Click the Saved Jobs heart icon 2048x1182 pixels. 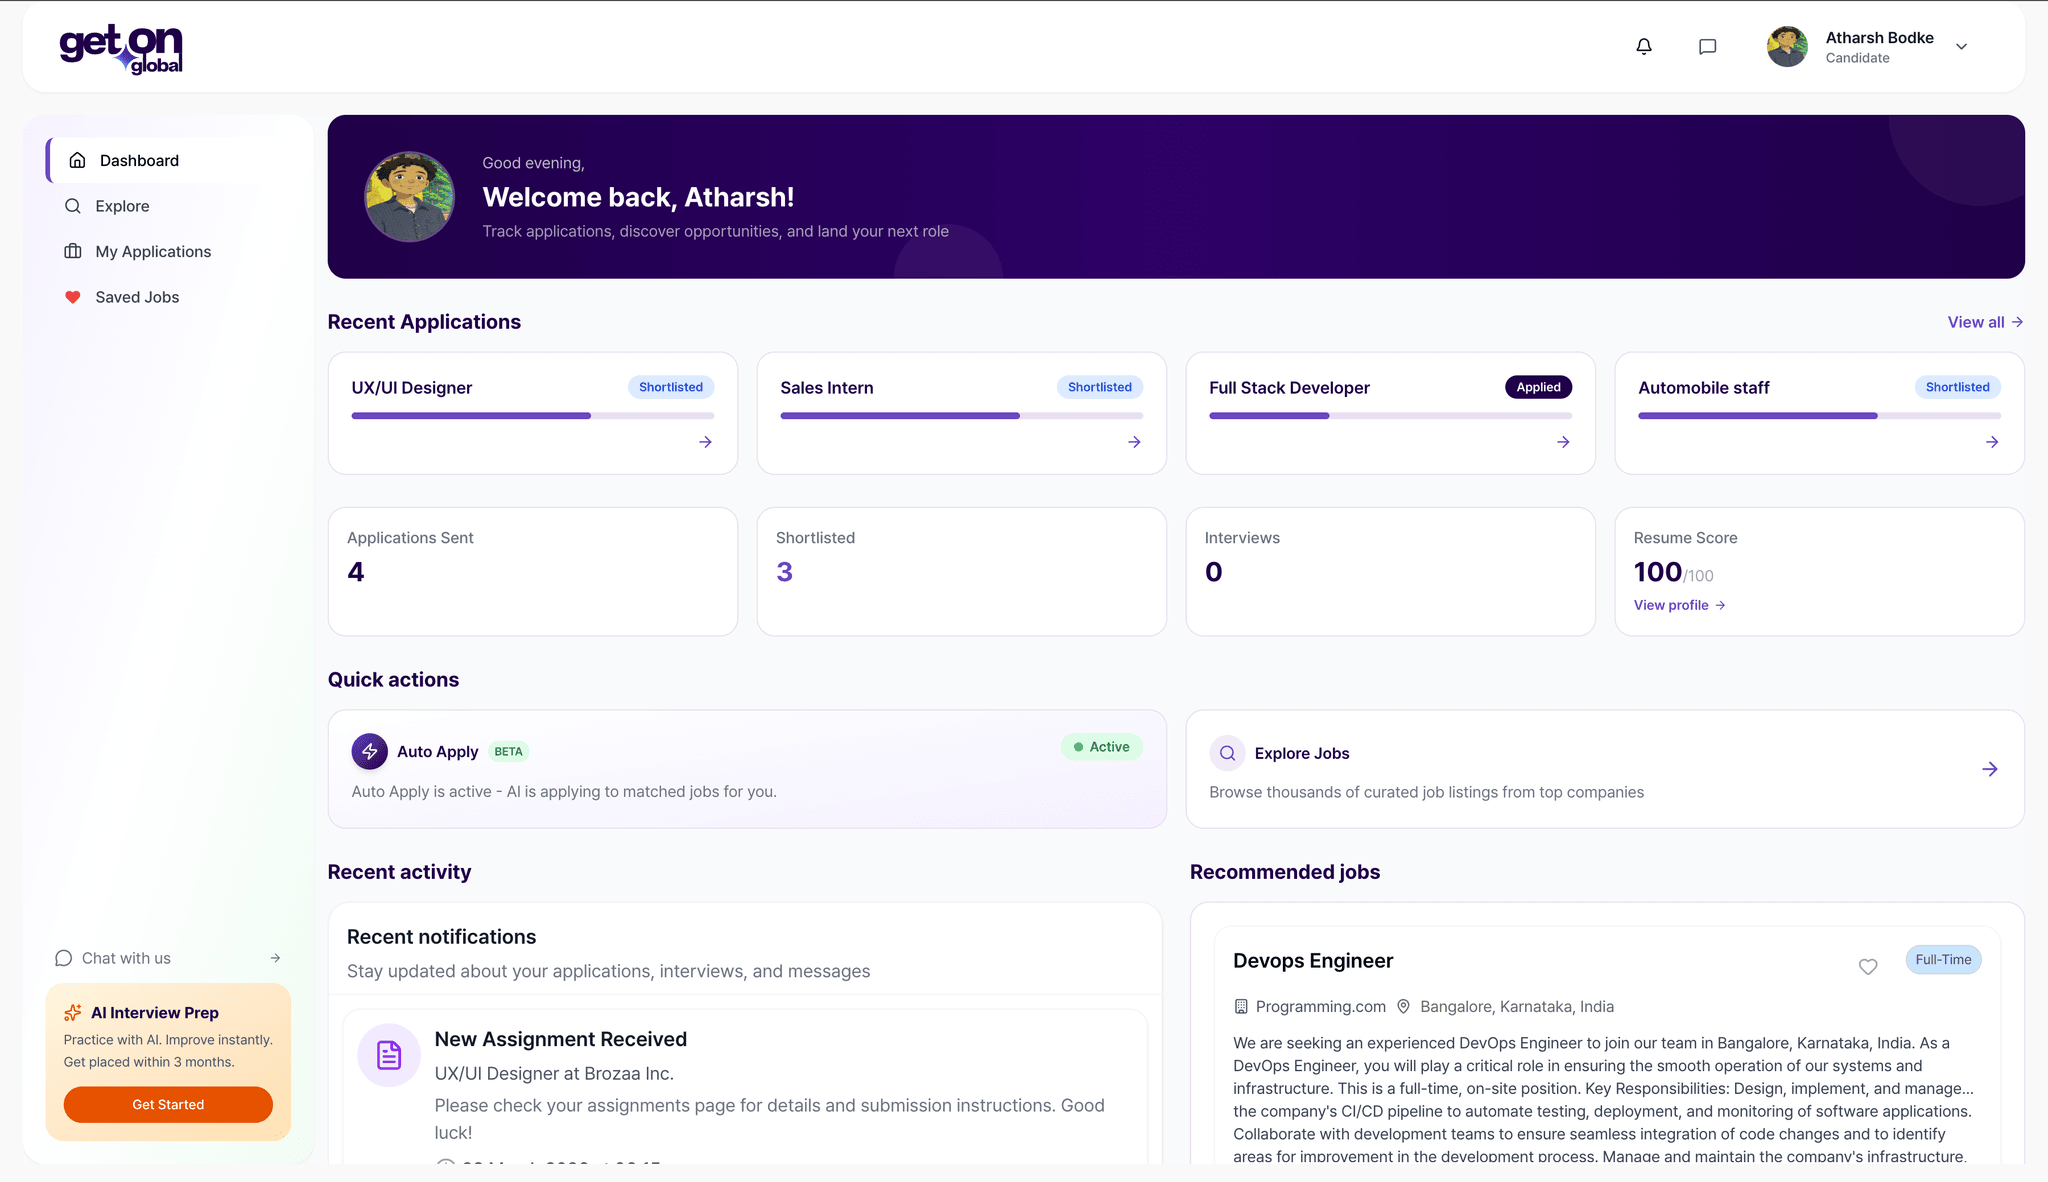(x=73, y=297)
